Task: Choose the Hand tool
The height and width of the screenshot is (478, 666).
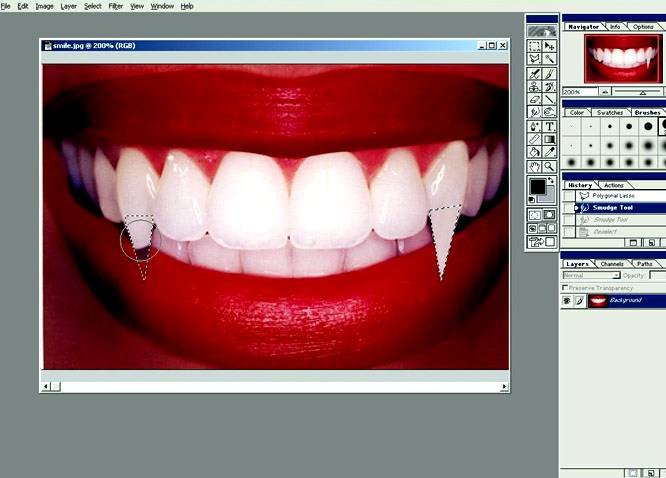Action: point(535,166)
